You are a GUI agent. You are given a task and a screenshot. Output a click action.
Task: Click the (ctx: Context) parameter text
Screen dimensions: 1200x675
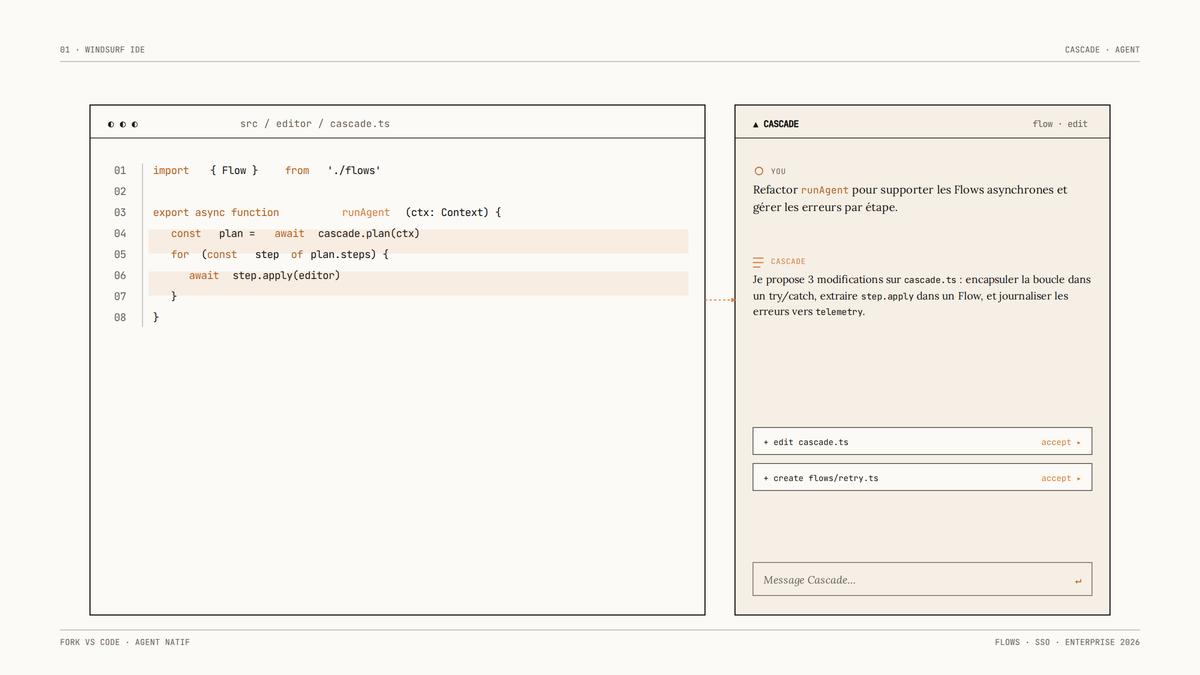(x=447, y=213)
